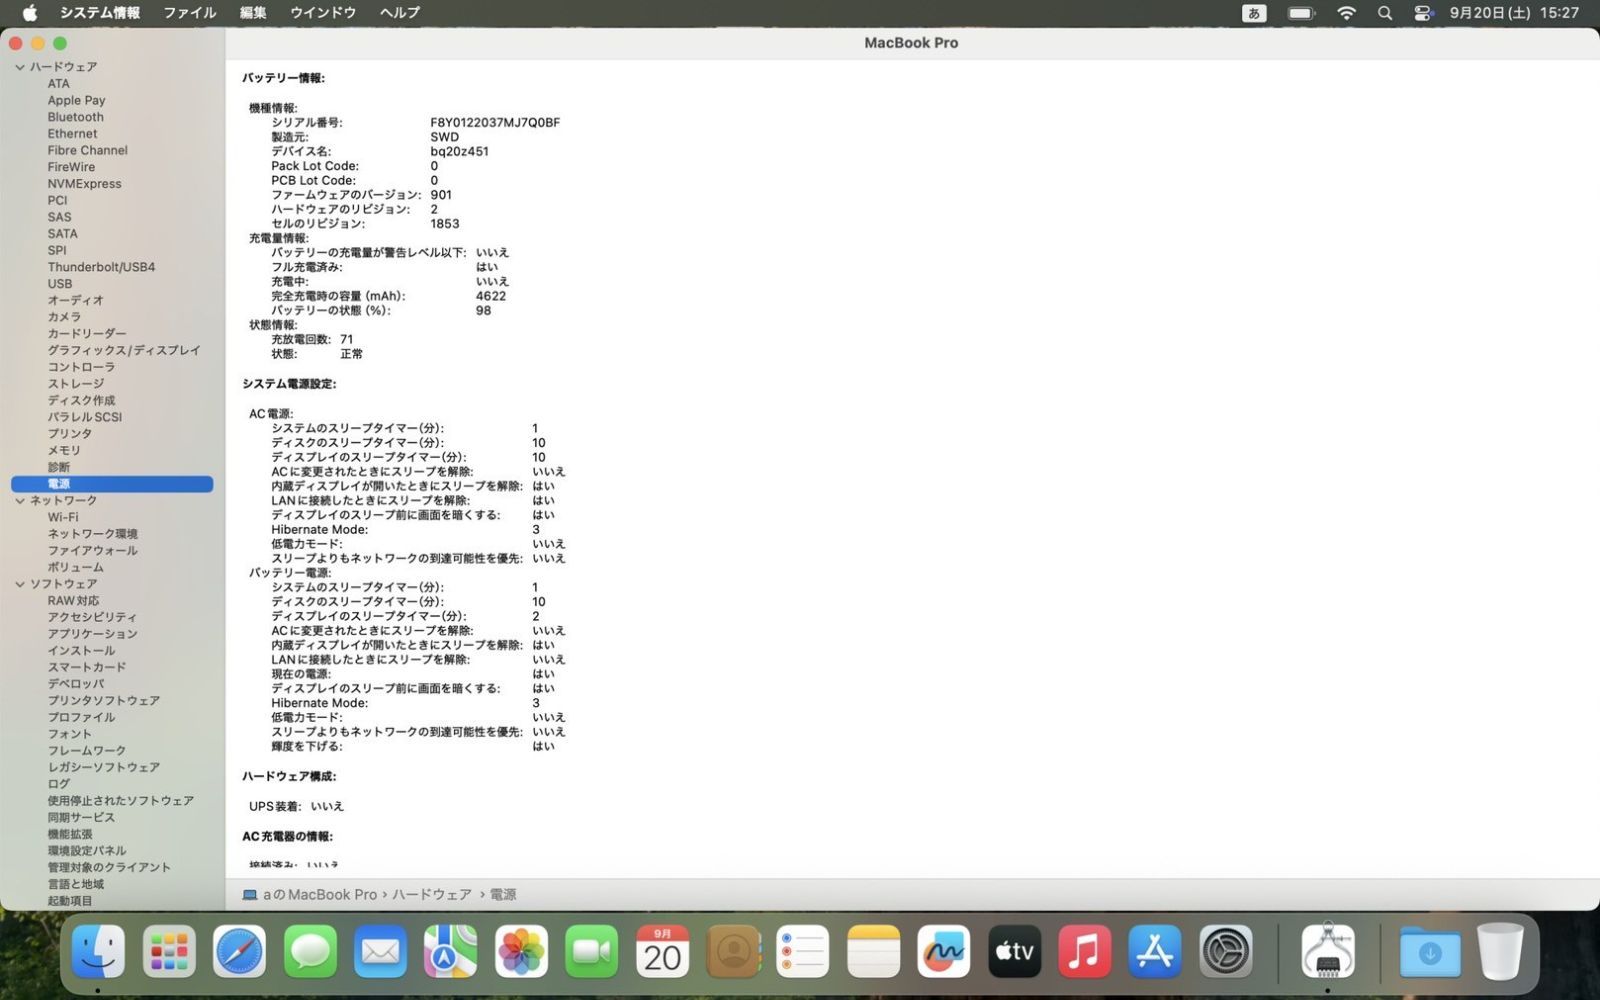The image size is (1600, 1000).
Task: Open Control Center from the menu bar
Action: [1421, 13]
